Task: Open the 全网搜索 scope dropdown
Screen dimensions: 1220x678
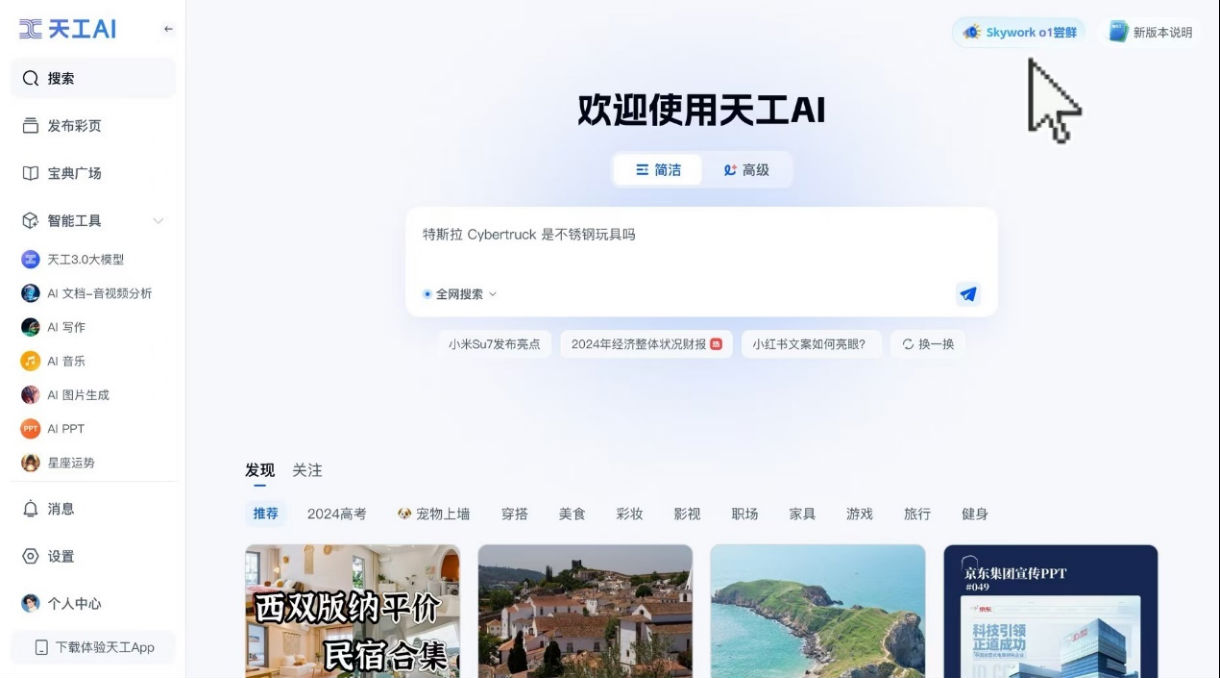Action: [460, 294]
